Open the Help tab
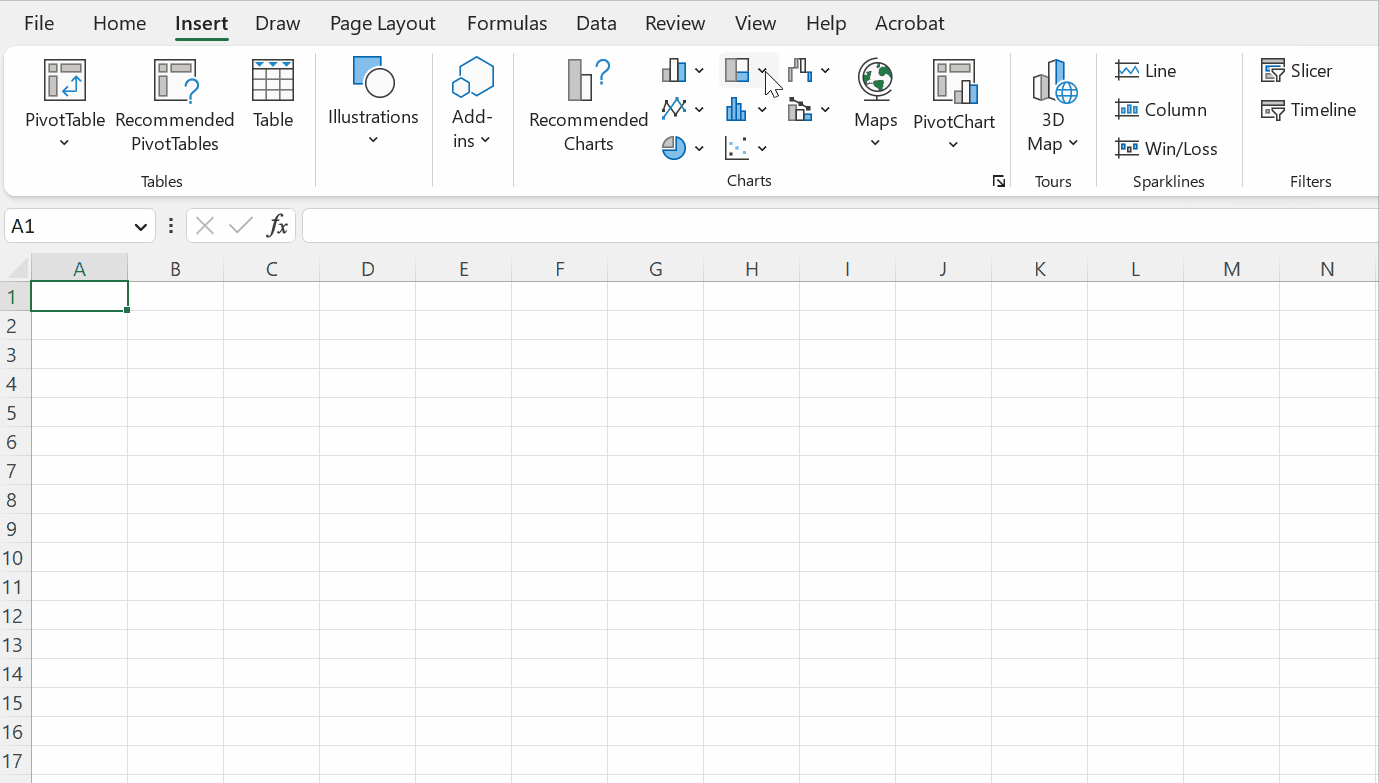The width and height of the screenshot is (1379, 783). (826, 23)
